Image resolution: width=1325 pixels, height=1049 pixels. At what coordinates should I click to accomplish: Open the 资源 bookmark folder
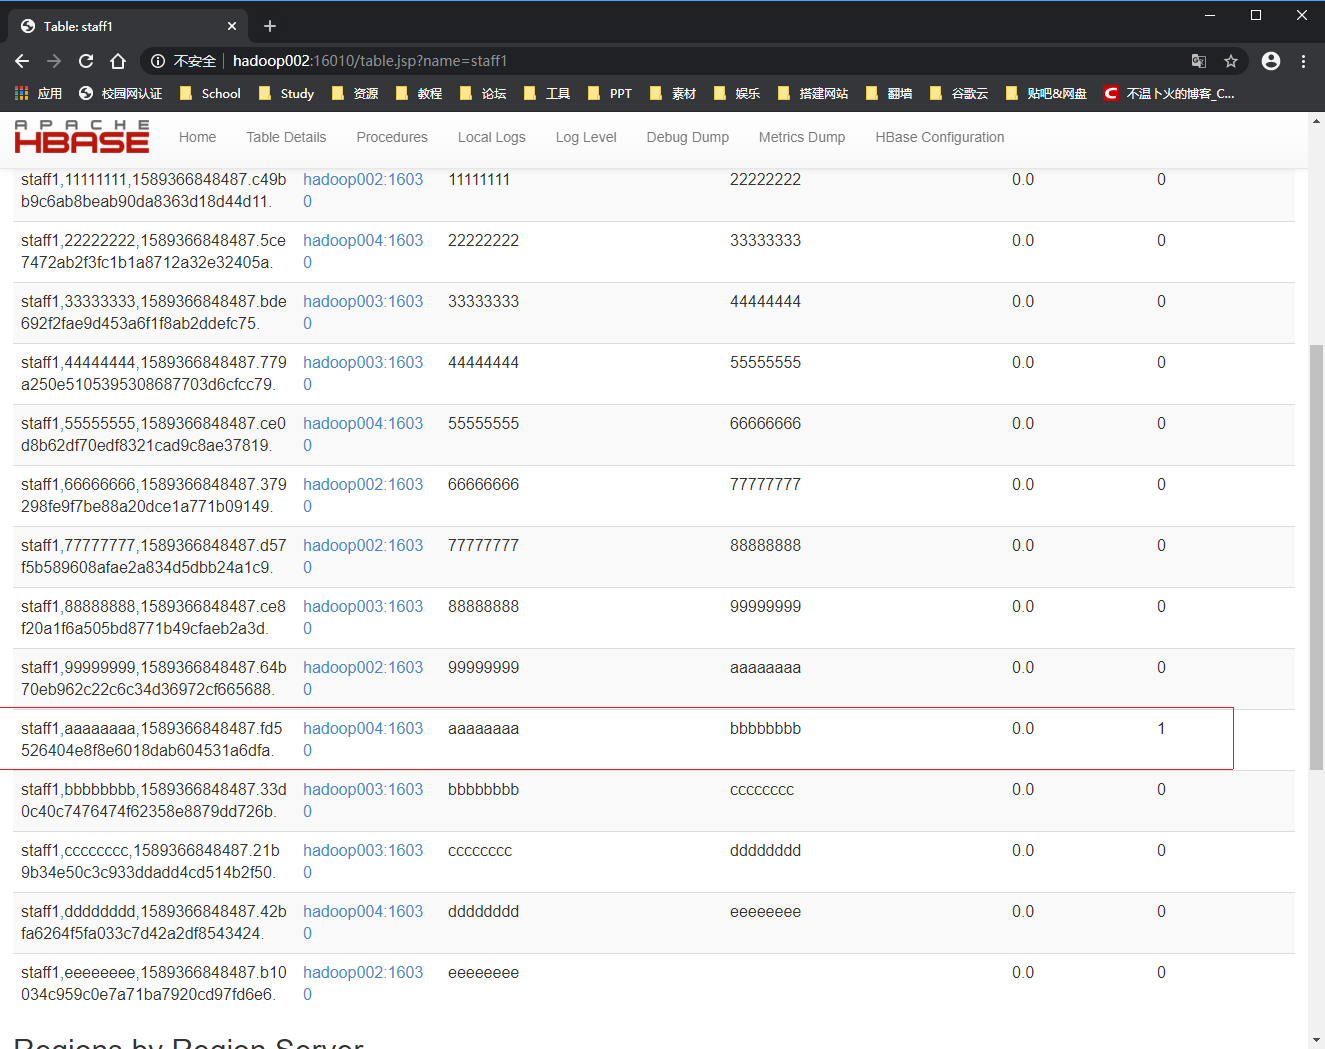pyautogui.click(x=355, y=93)
